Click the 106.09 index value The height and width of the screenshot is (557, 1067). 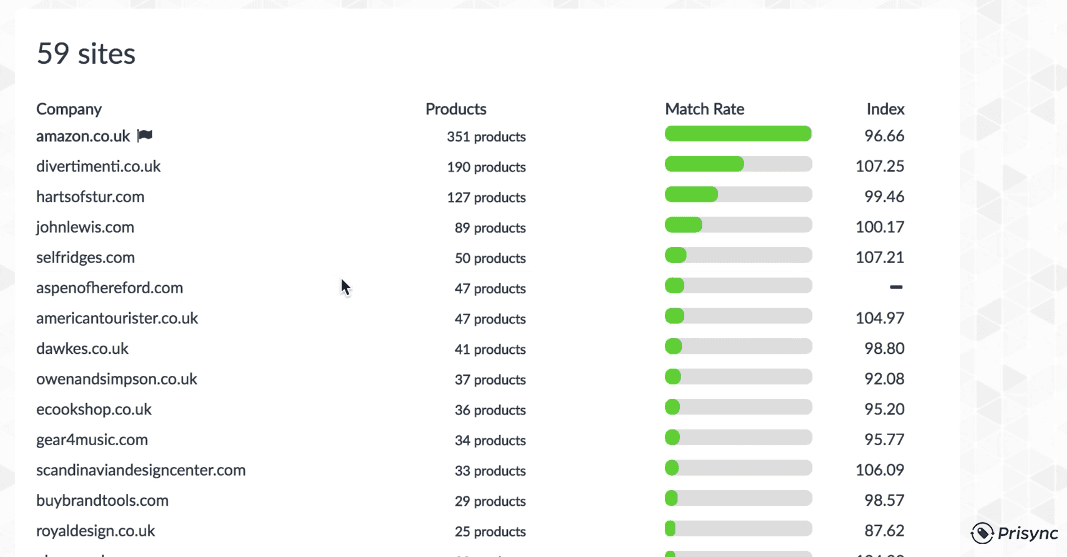(x=879, y=470)
